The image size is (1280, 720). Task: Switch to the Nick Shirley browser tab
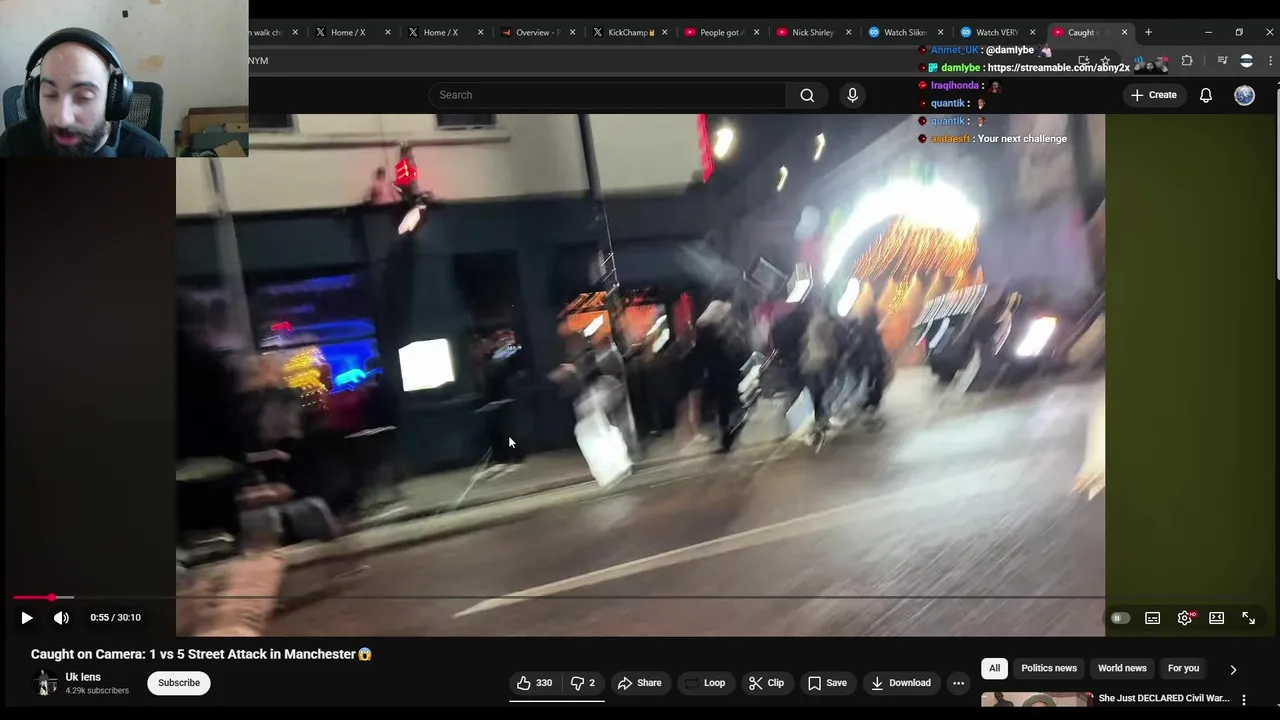pos(812,32)
